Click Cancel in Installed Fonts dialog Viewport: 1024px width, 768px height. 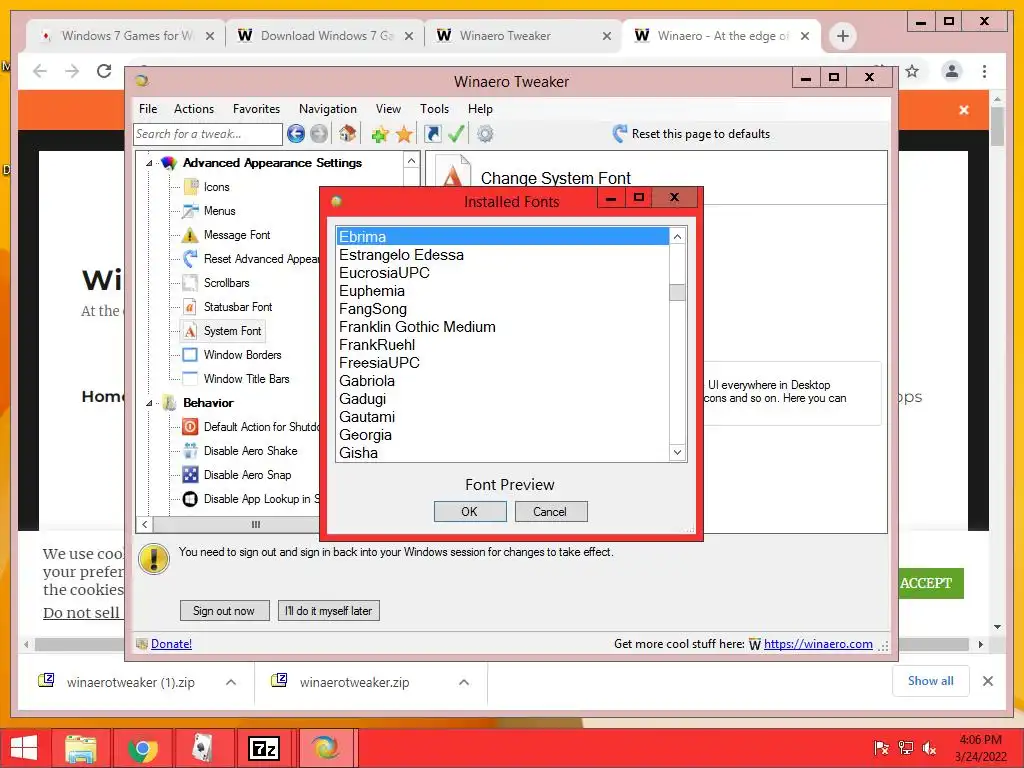(x=551, y=511)
